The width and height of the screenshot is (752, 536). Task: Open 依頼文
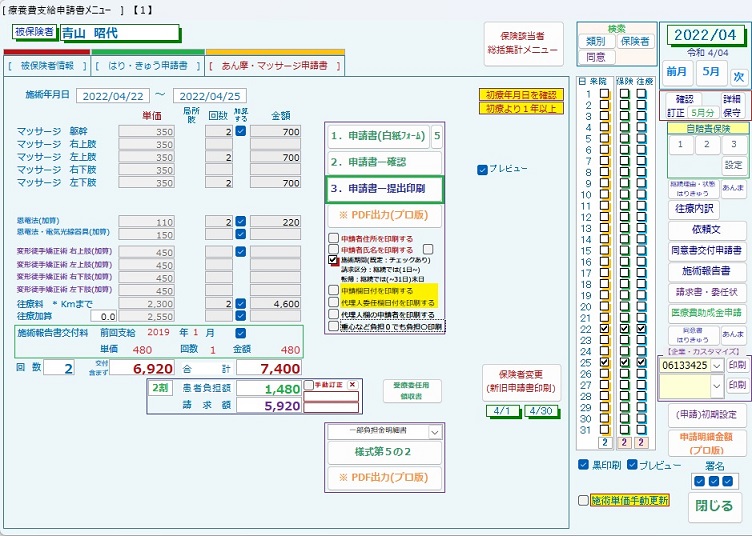click(x=706, y=229)
